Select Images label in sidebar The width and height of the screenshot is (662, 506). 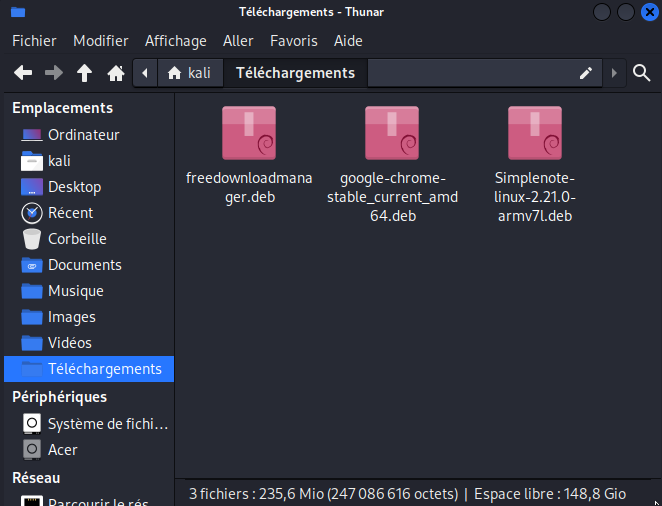[72, 317]
